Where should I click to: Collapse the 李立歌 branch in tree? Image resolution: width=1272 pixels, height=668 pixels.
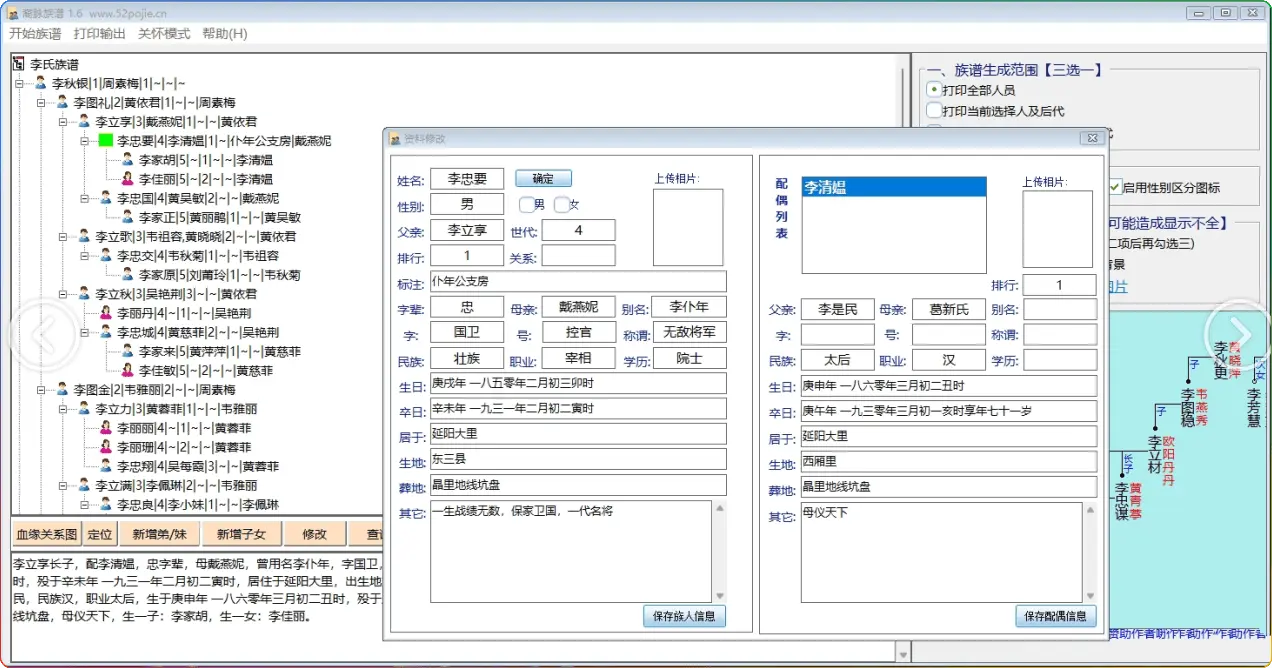point(63,237)
